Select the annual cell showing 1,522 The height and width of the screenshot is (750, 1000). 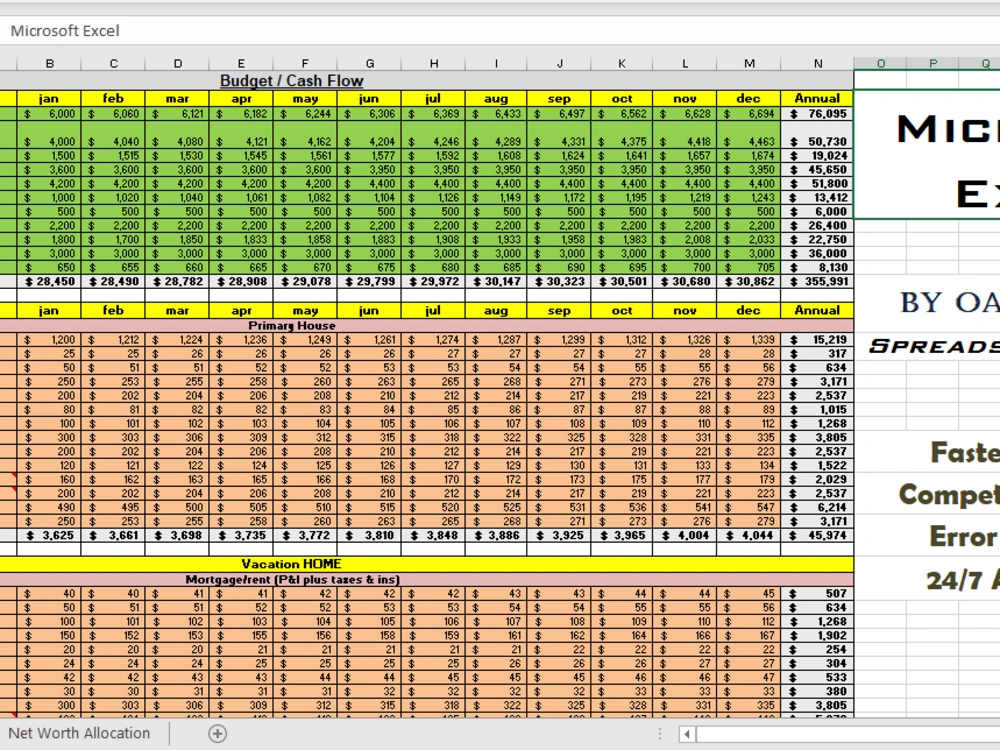point(818,466)
